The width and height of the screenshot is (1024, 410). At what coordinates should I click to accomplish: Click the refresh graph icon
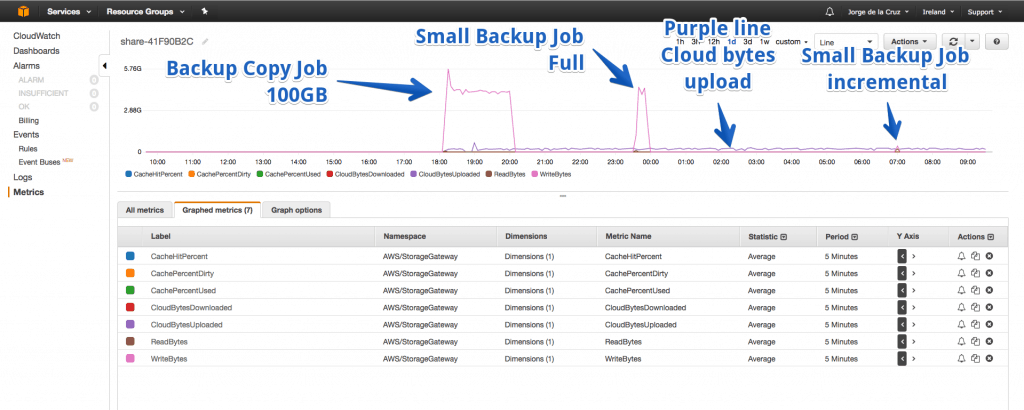[x=953, y=41]
